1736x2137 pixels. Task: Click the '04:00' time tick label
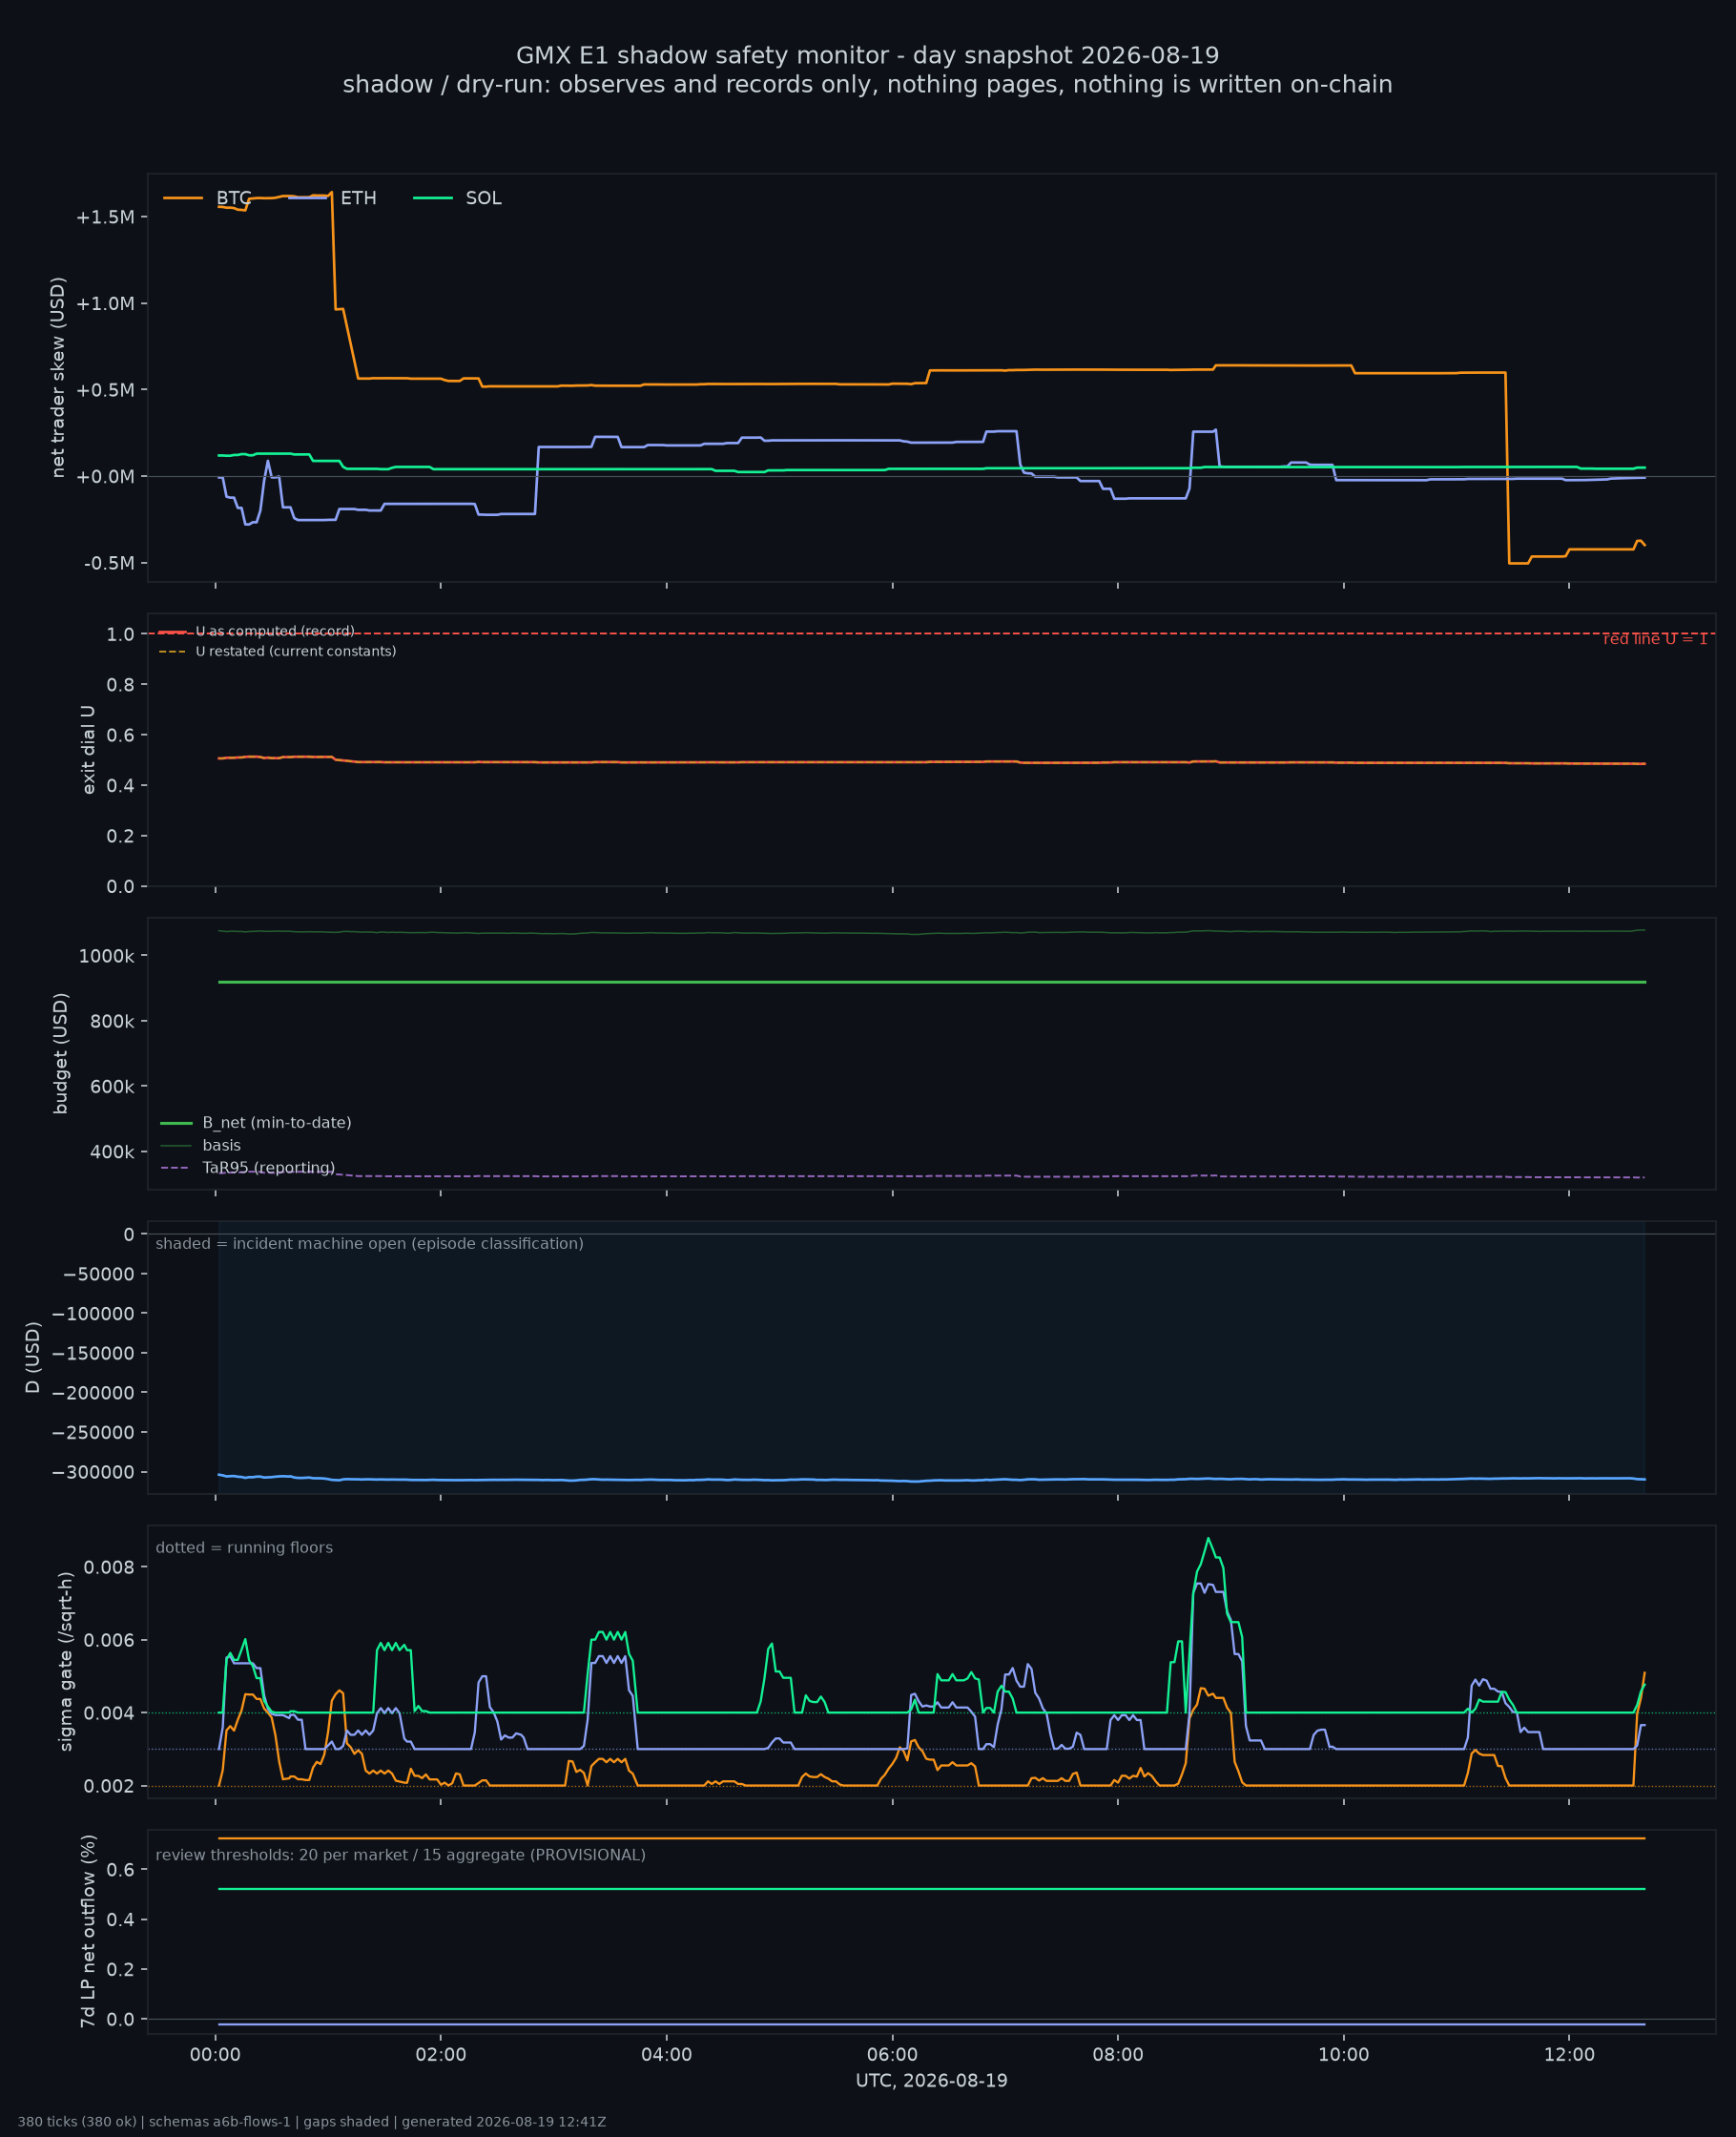(667, 2055)
